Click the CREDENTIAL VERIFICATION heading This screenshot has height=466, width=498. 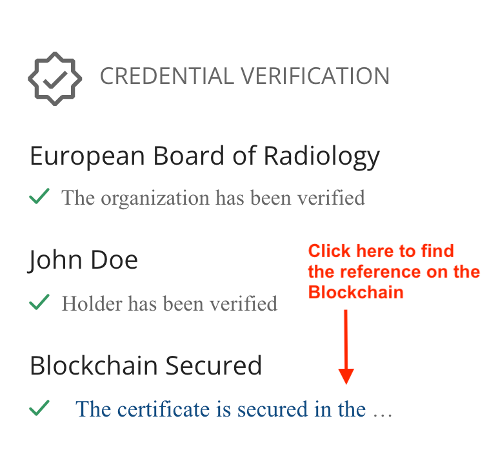245,76
